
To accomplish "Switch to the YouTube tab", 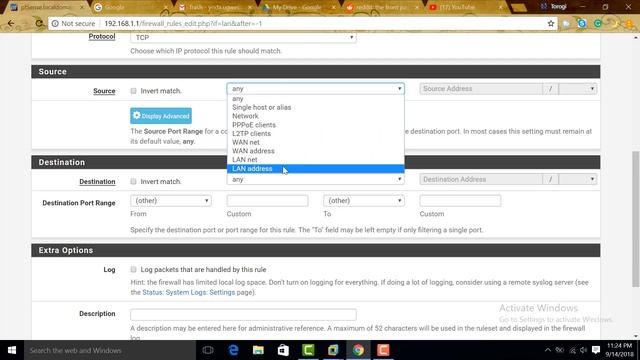I will coord(465,7).
